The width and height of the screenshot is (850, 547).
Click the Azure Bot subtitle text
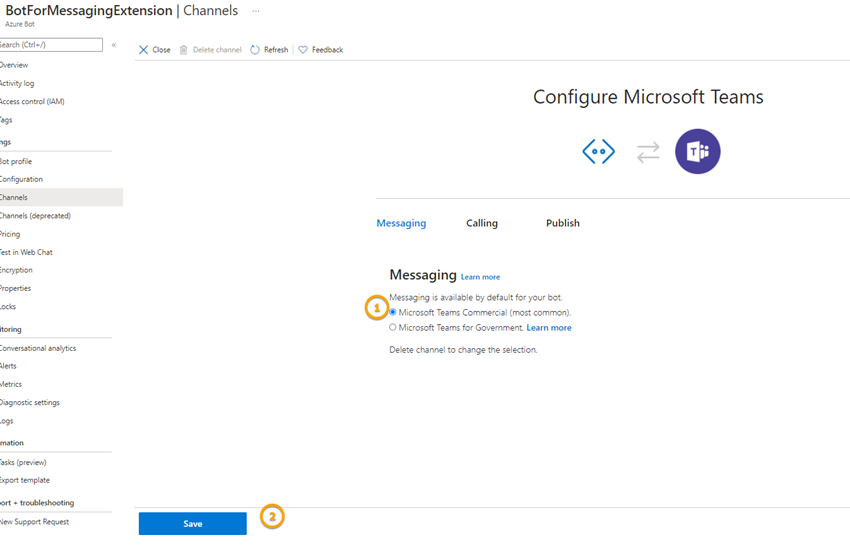(x=20, y=24)
